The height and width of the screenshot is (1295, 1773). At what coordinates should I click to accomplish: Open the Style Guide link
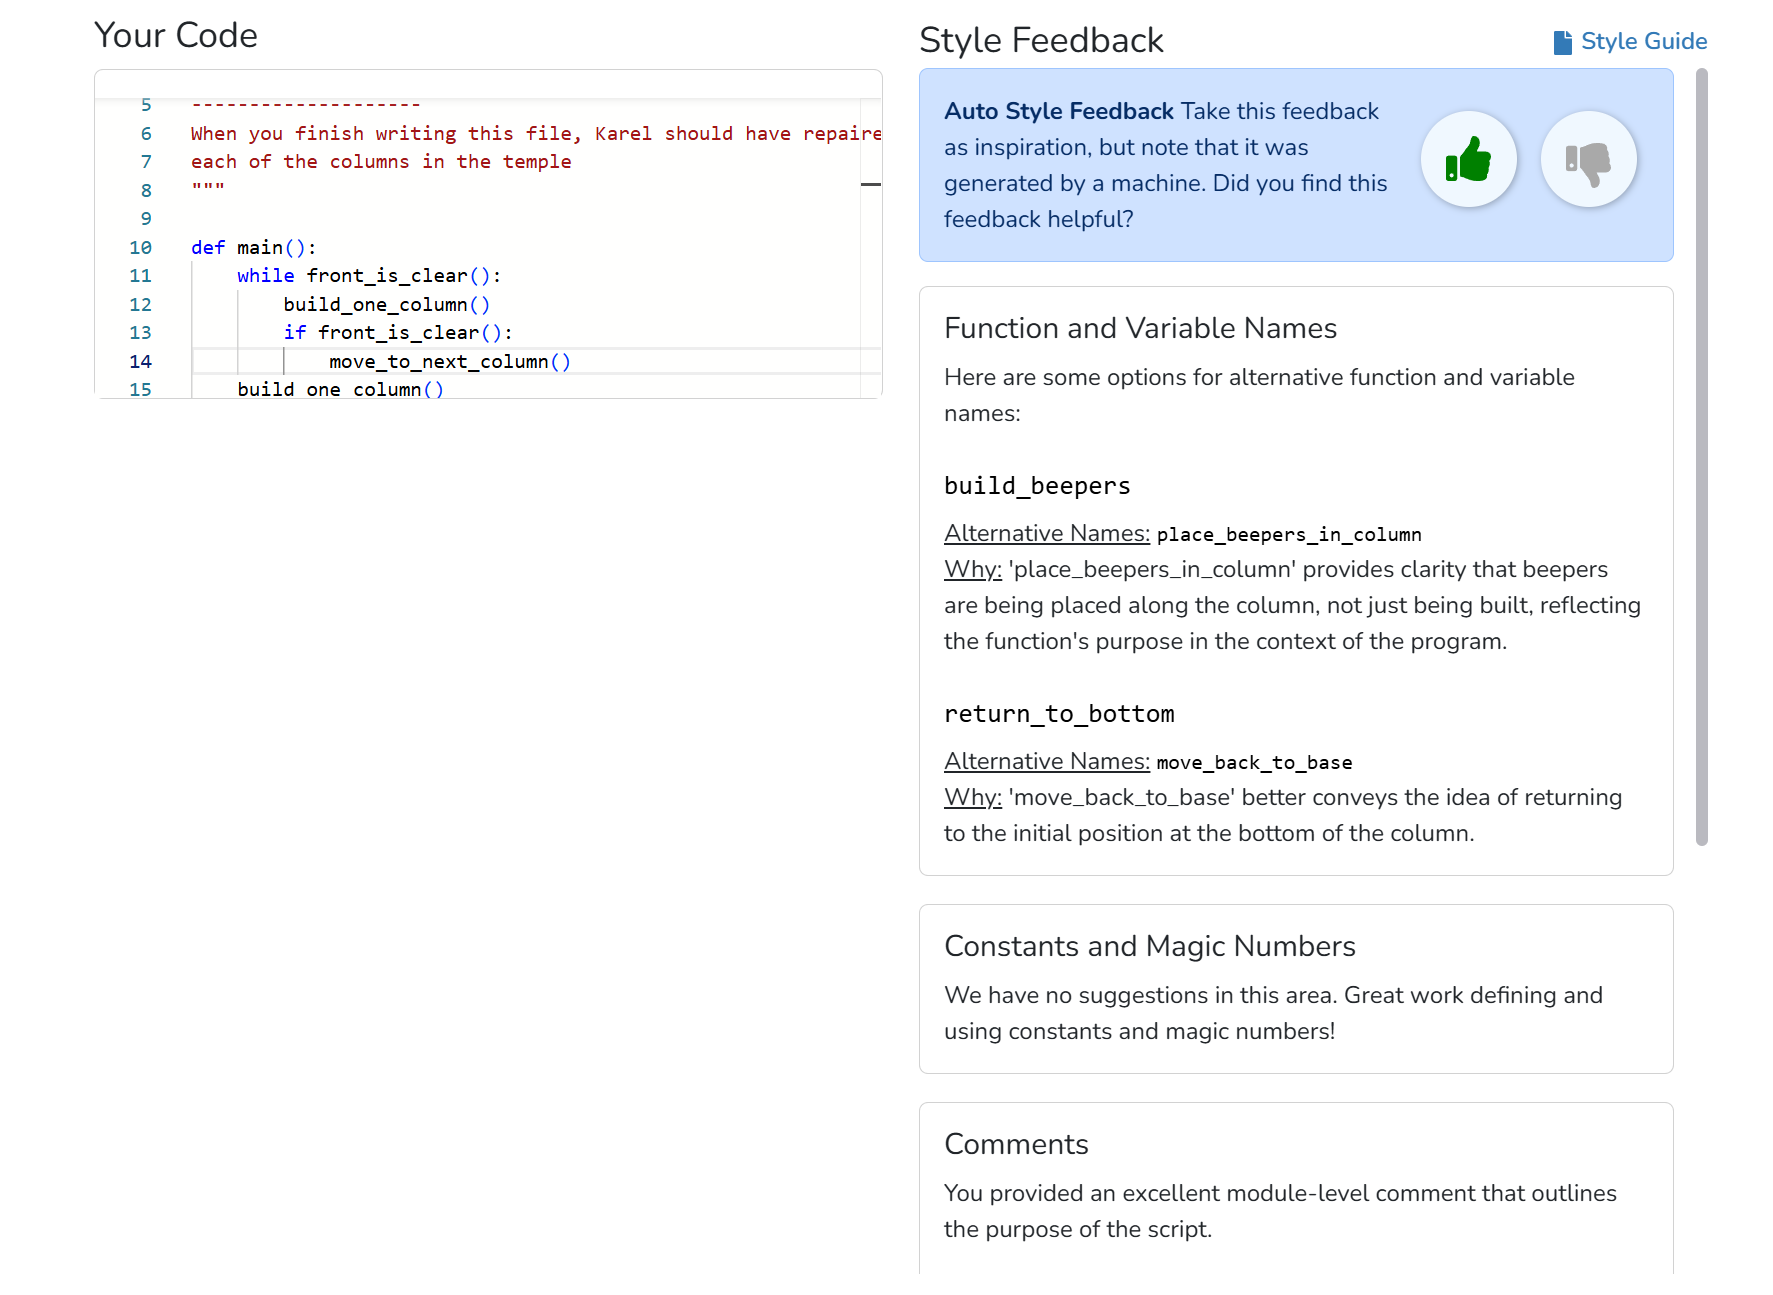(x=1644, y=41)
